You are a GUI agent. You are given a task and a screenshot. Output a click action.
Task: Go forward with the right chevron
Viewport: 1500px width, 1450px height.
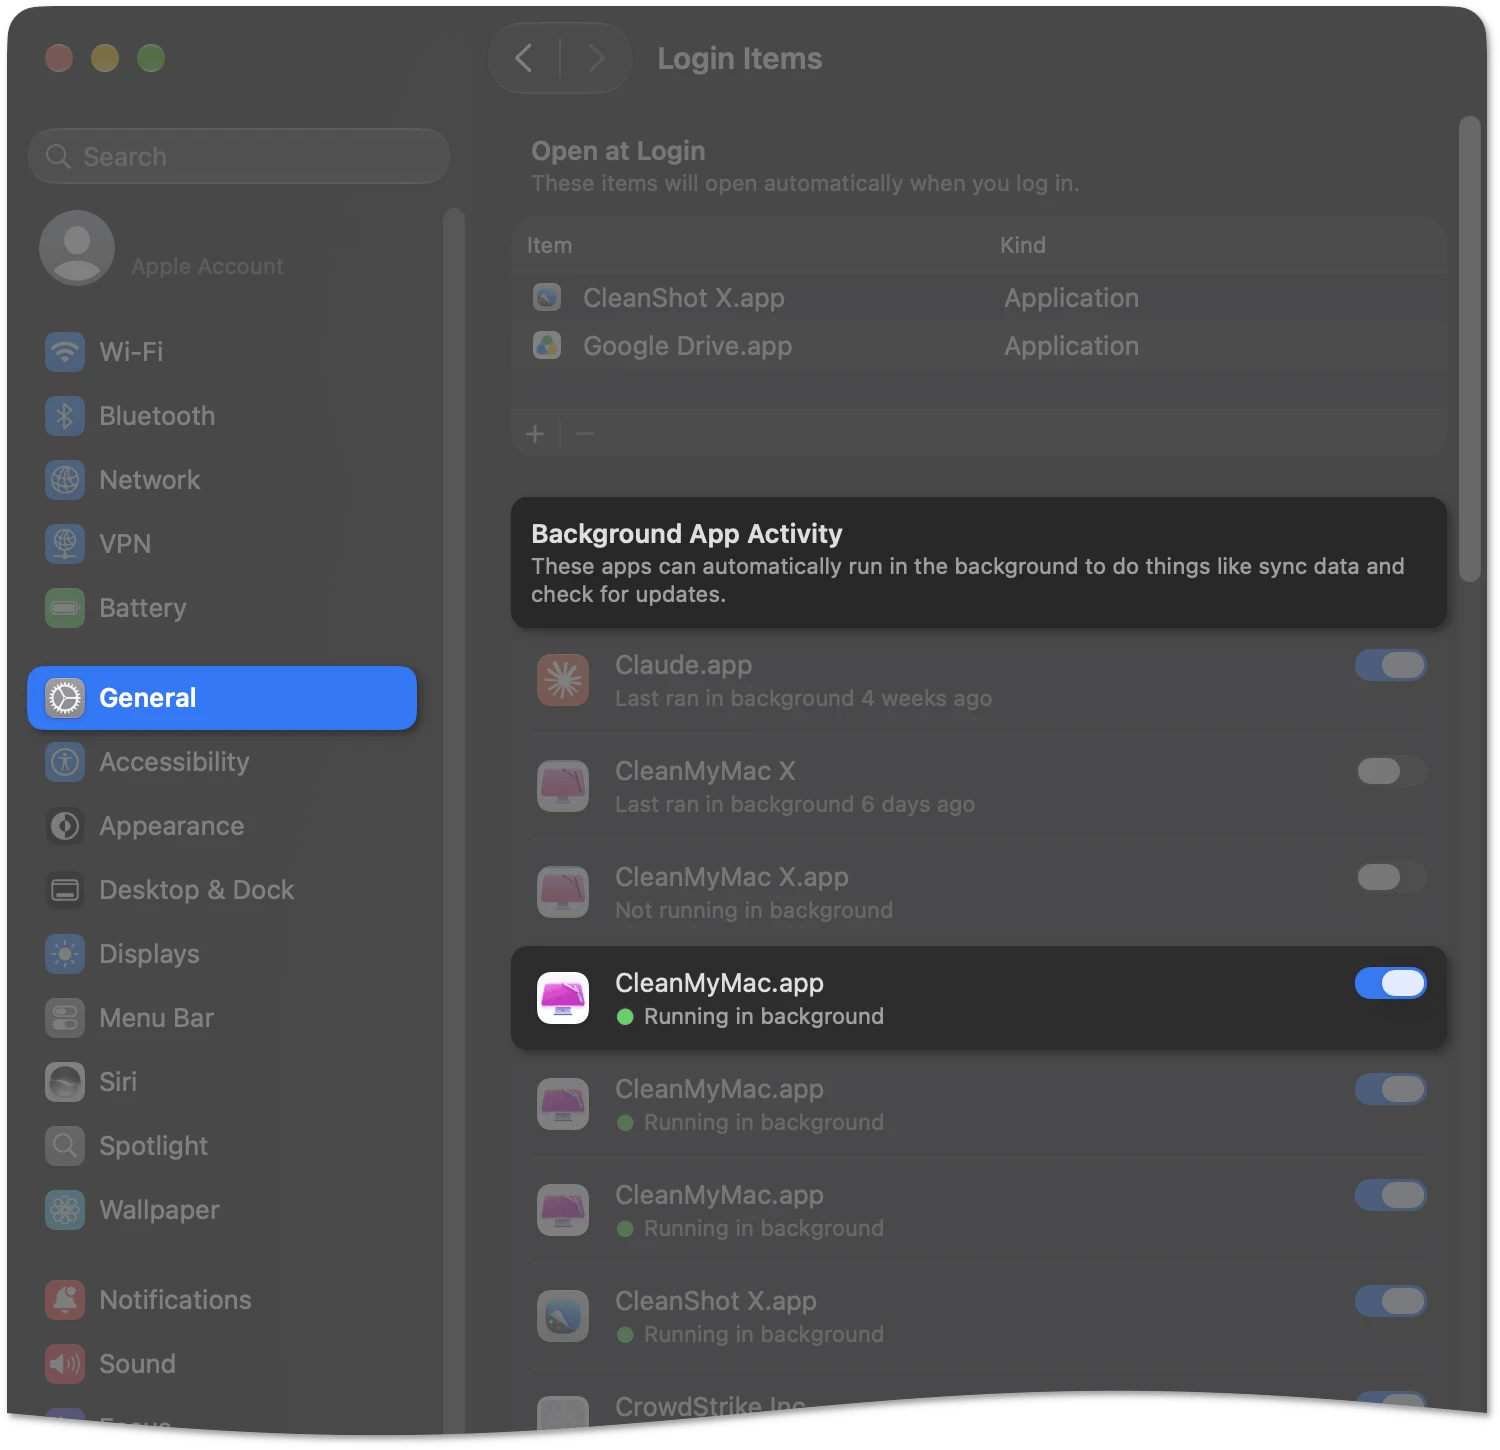(596, 58)
